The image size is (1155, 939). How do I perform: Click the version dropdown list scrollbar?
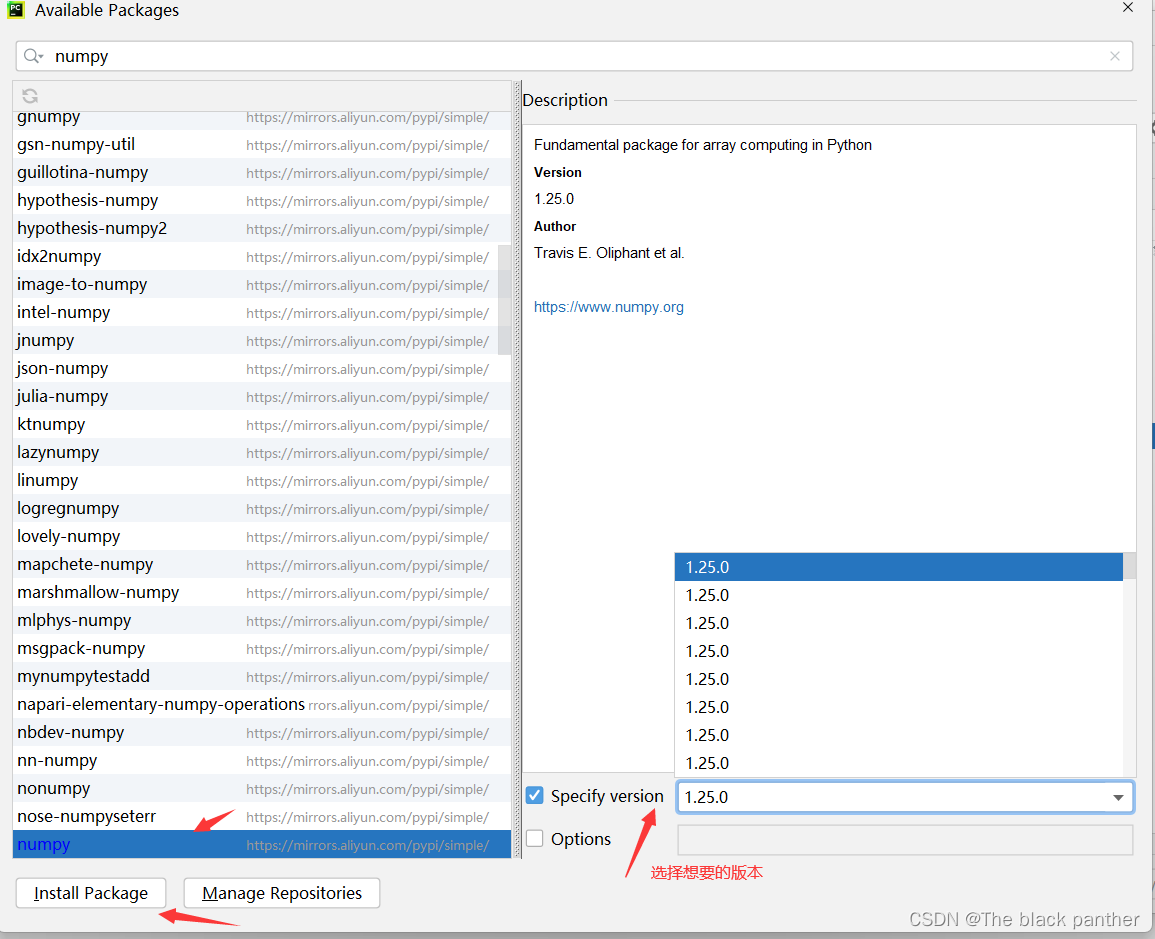pos(1128,566)
